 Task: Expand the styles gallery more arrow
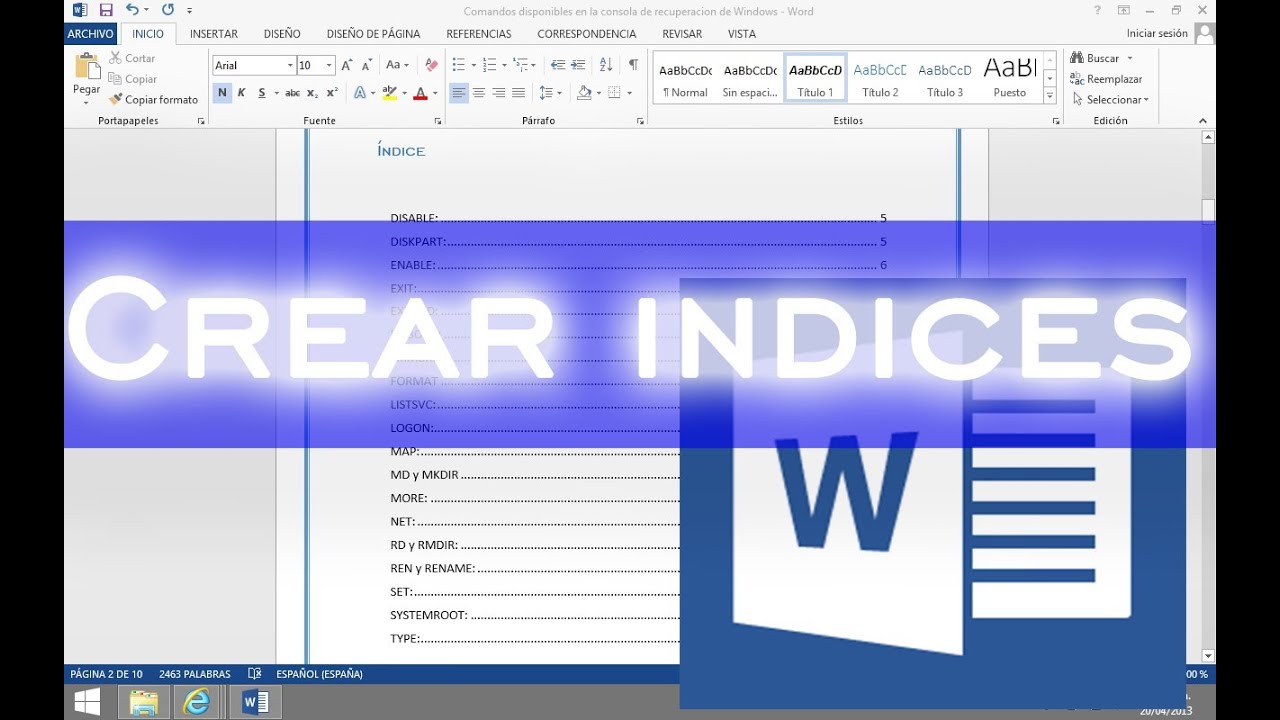click(1049, 96)
